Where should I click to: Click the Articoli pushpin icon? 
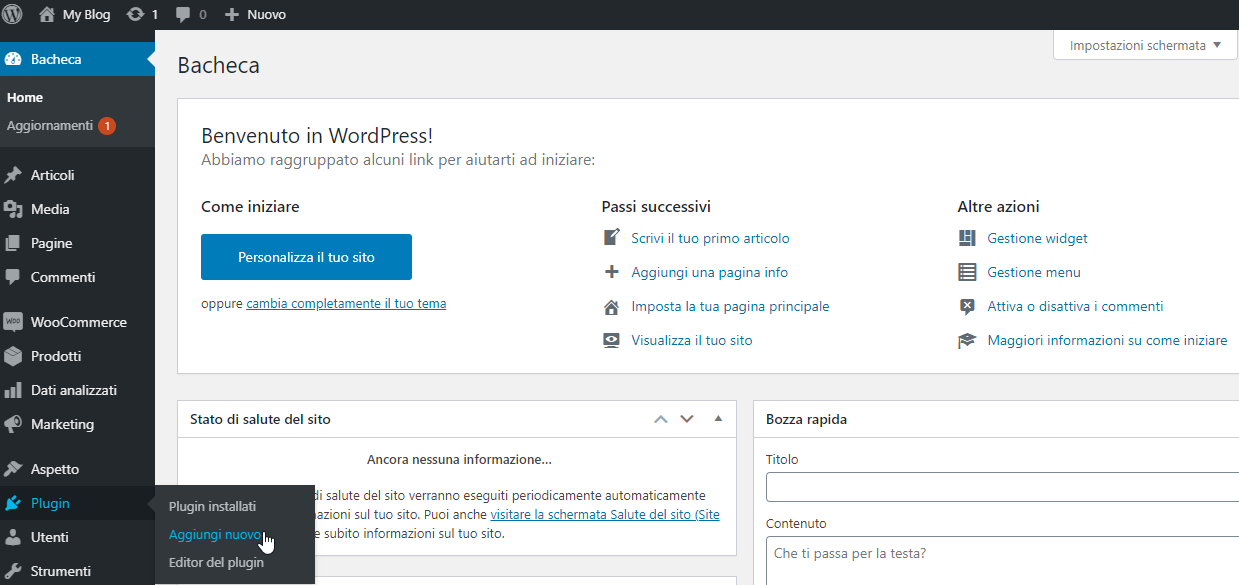(13, 175)
